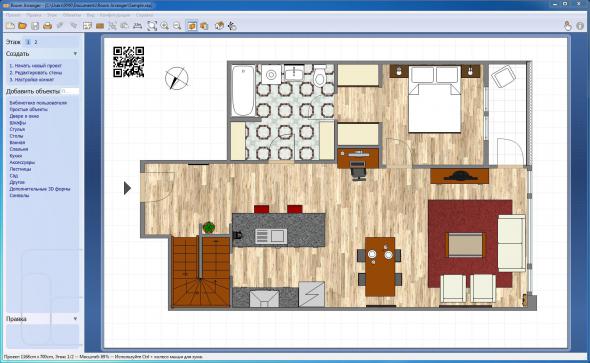Open Ванная category
590x363 pixels.
(17, 143)
